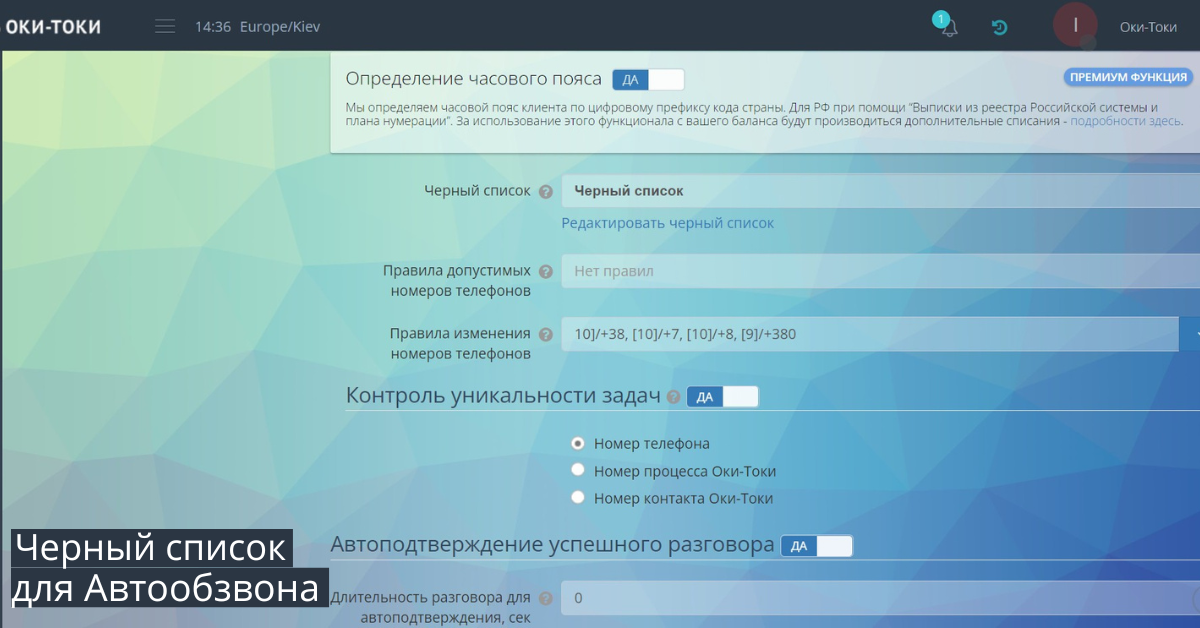
Task: Toggle Контроль уникальности задач switch
Action: coord(722,397)
